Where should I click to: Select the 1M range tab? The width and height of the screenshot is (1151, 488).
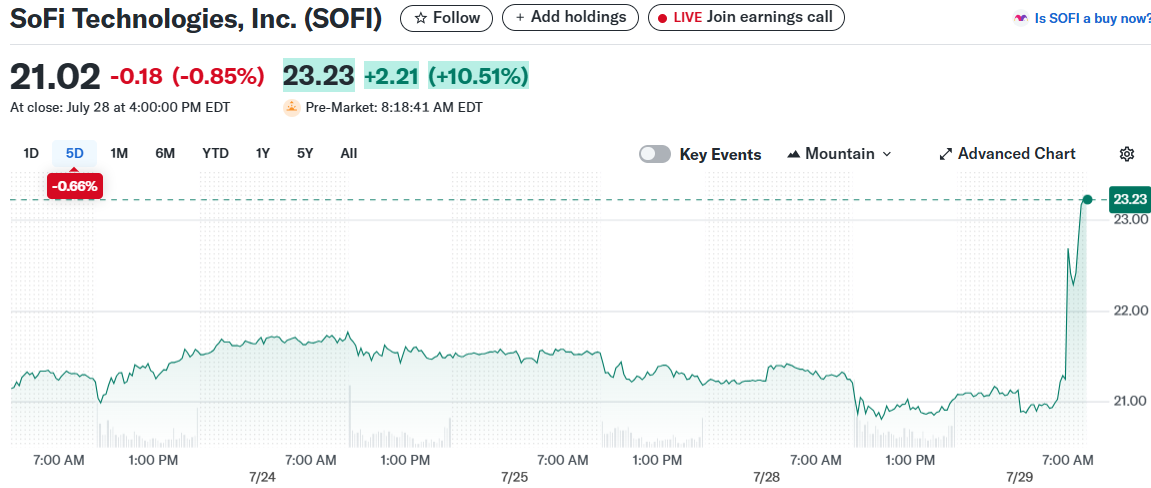[119, 153]
